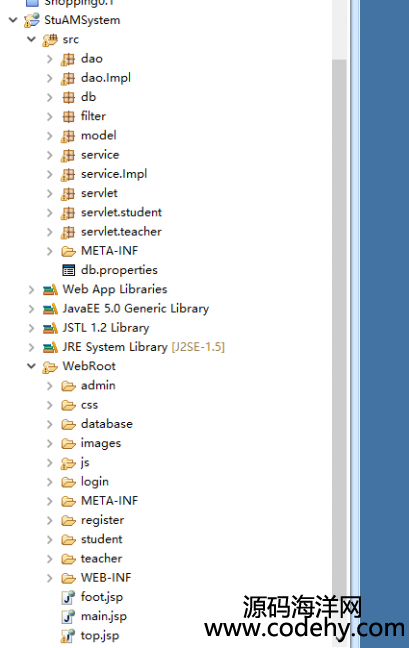
Task: Select the top.jsp file name
Action: pyautogui.click(x=100, y=636)
